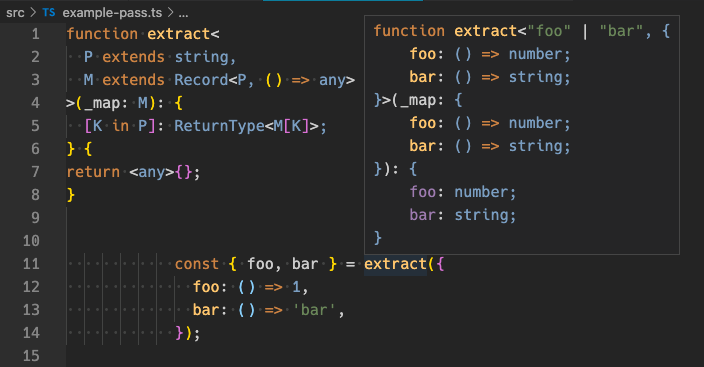Click the 'return' keyword on line 7
Screen dimensions: 704x367
tap(93, 172)
